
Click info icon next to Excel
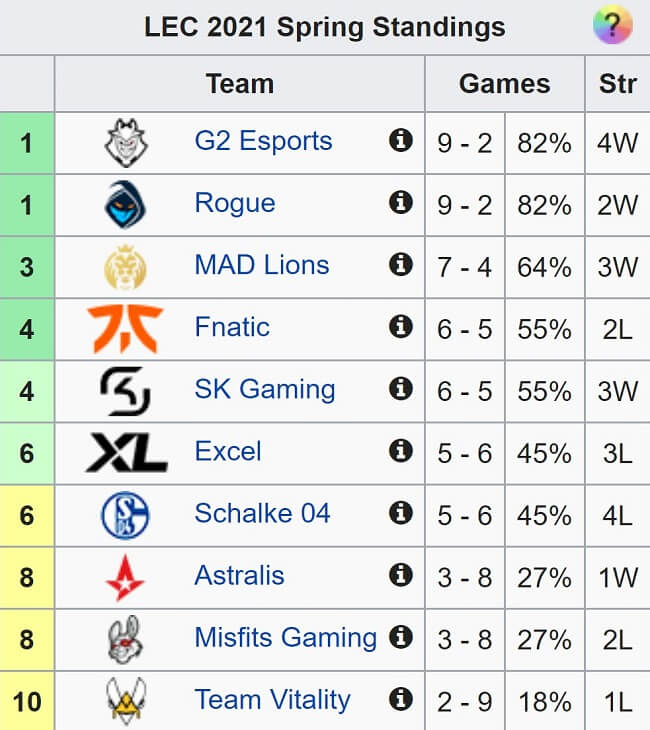(401, 451)
